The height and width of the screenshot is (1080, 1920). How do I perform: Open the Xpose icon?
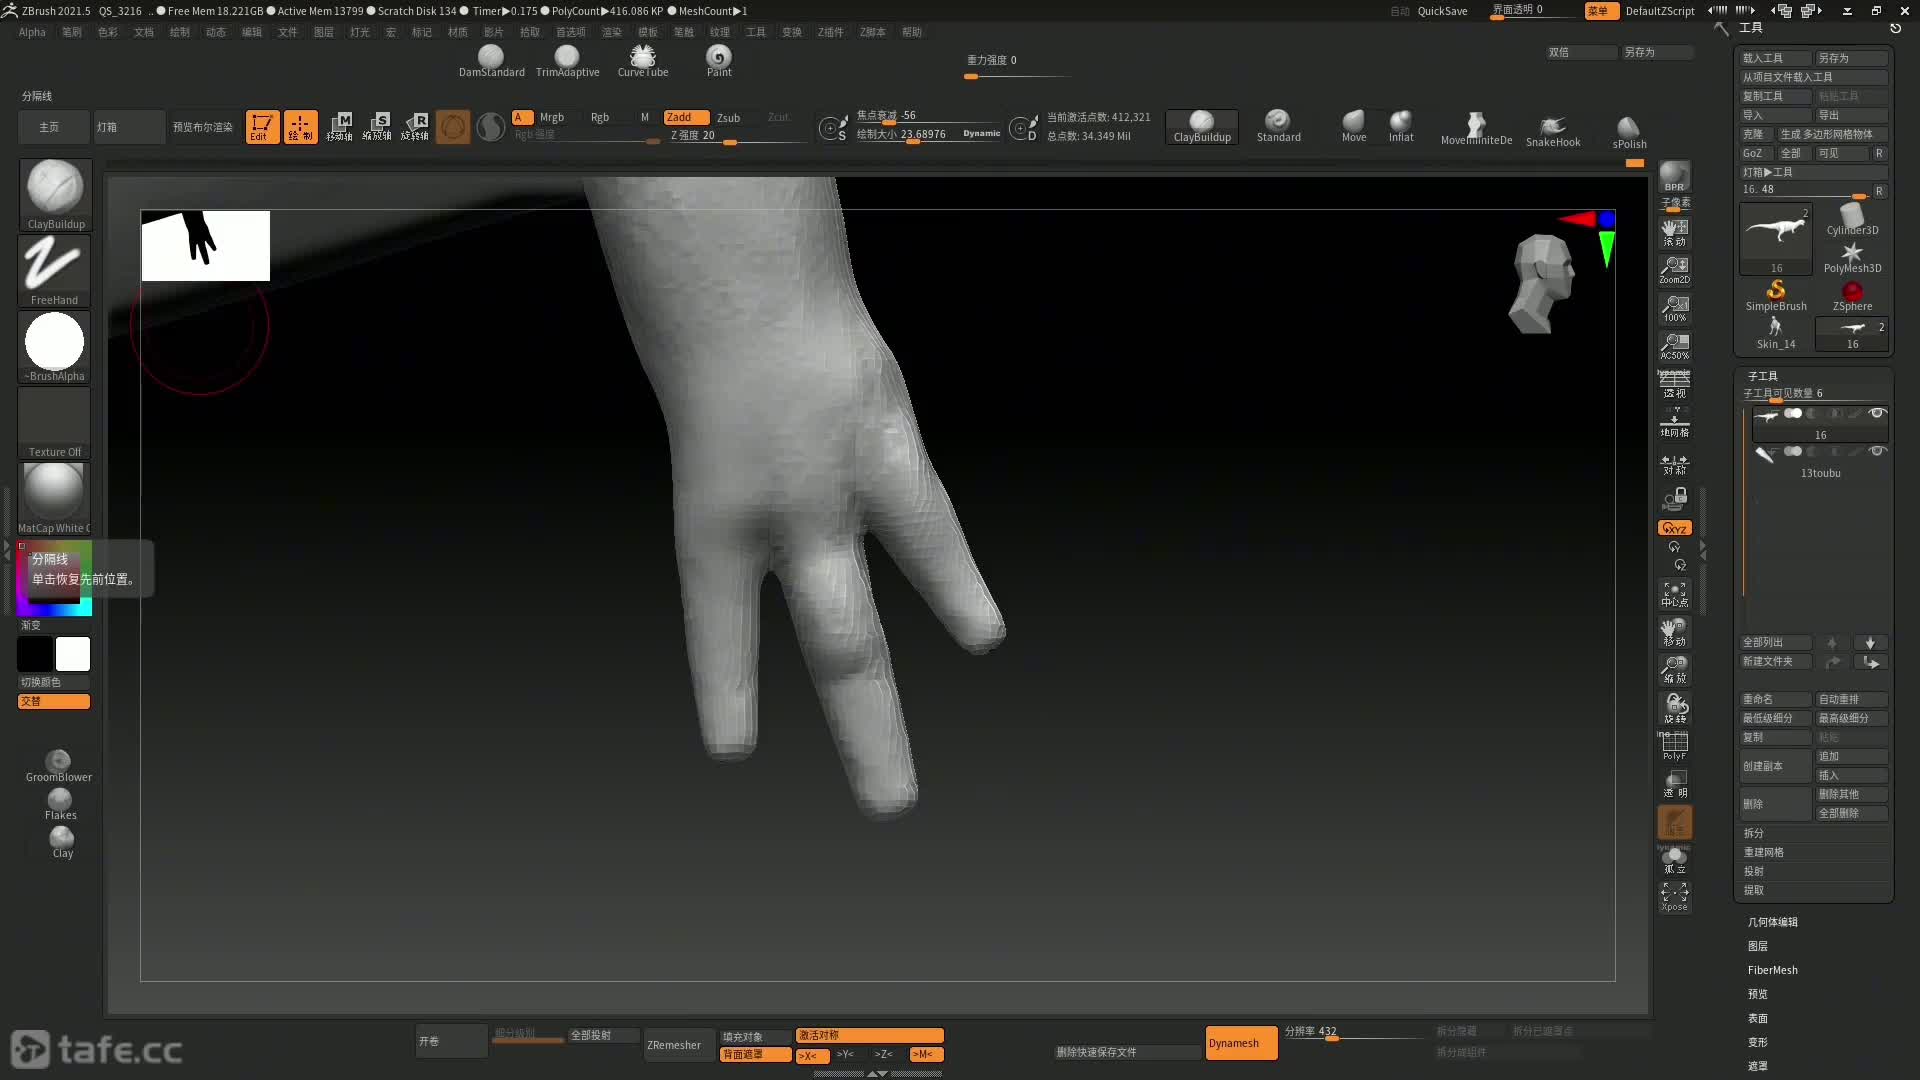(1674, 897)
